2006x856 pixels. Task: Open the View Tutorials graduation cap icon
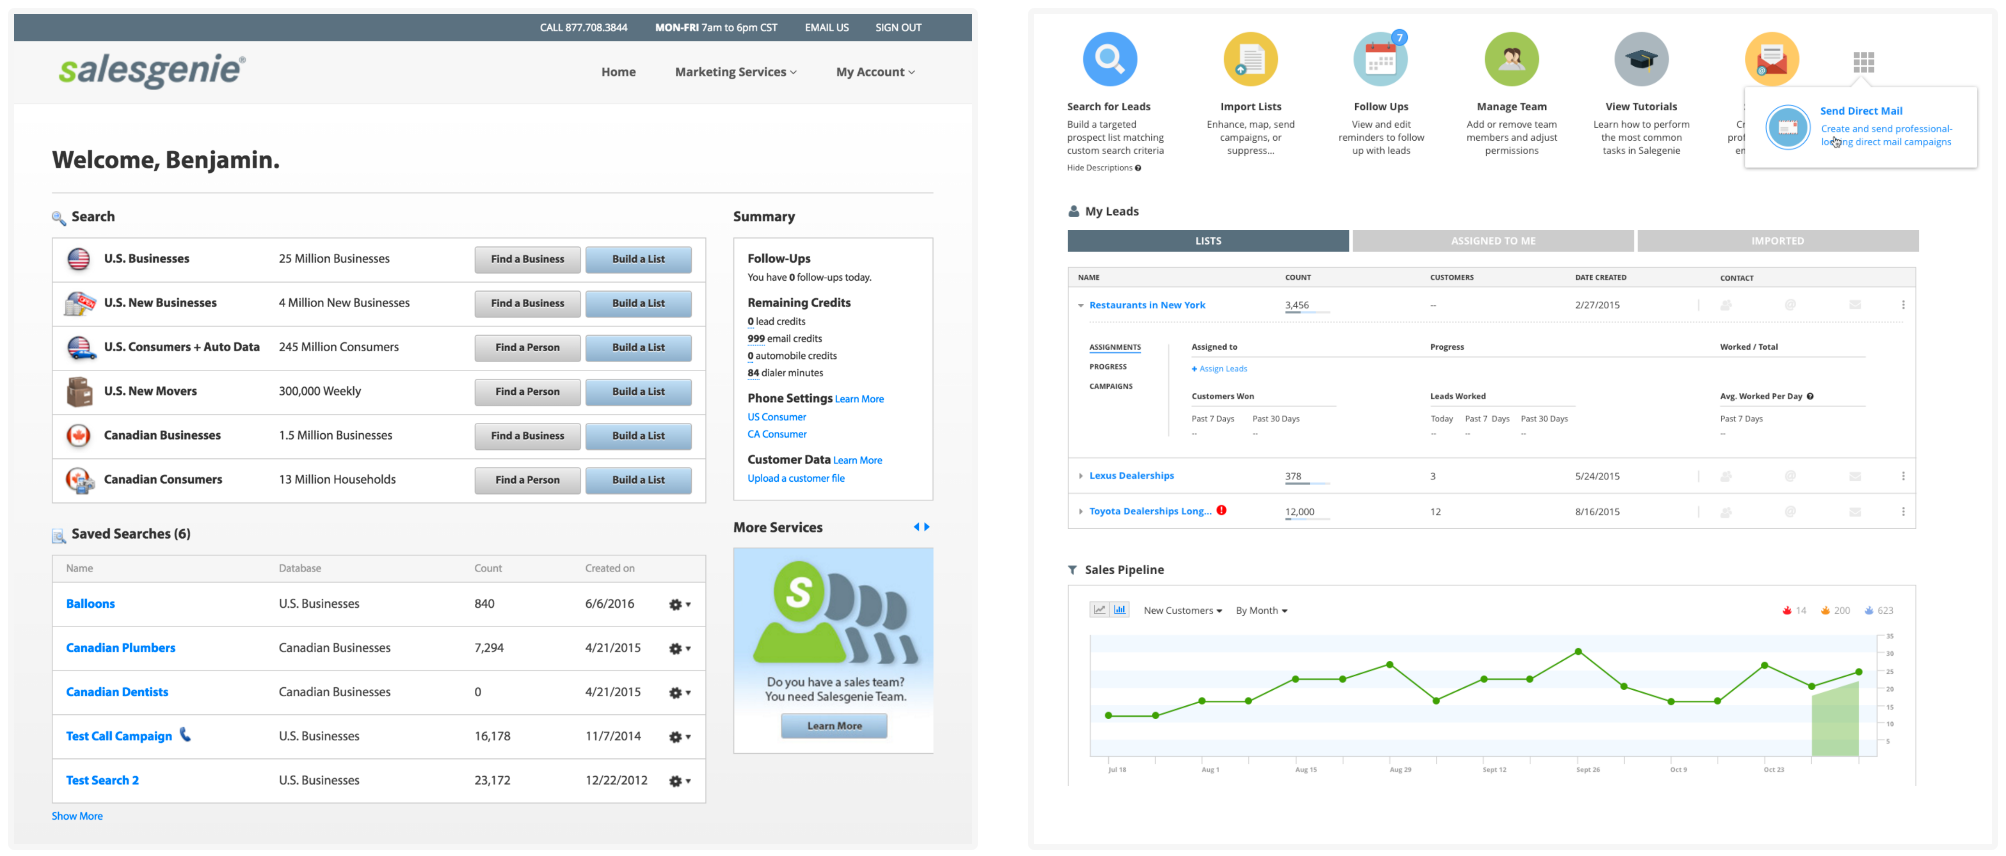tap(1641, 59)
